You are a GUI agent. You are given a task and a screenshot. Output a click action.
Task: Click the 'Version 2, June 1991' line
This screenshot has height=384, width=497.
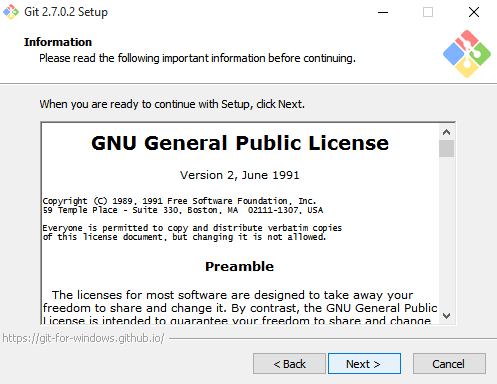click(240, 175)
